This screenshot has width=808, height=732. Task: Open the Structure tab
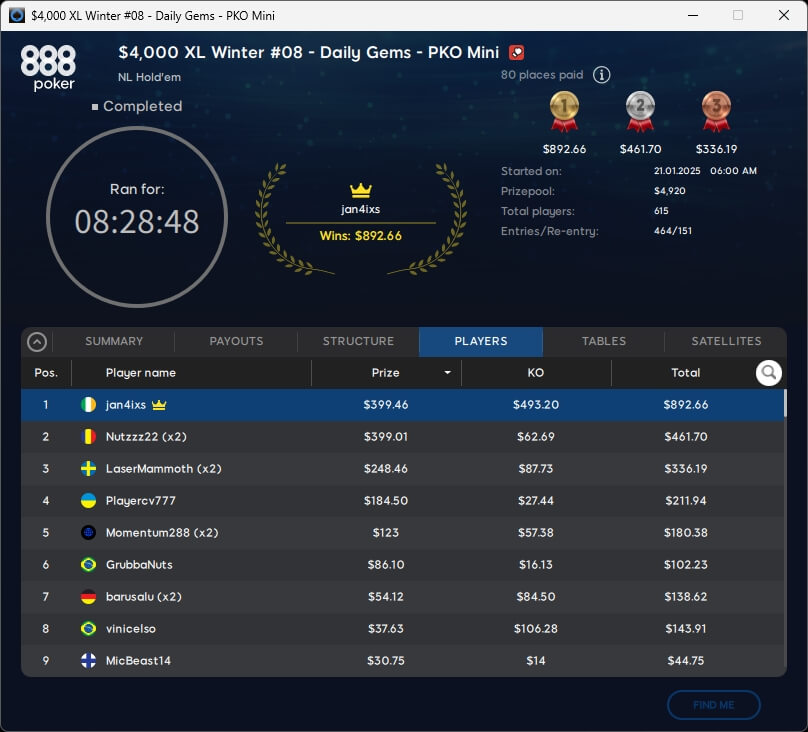[x=358, y=341]
